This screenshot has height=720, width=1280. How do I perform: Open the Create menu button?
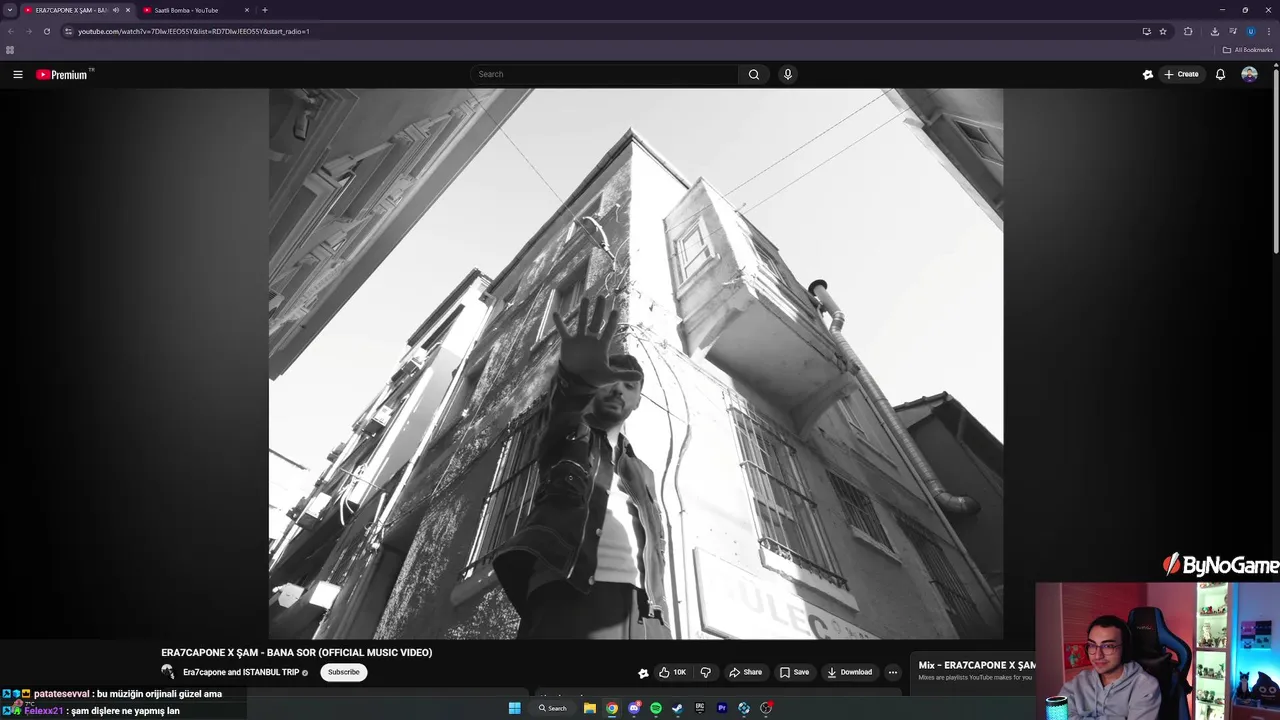coord(1181,74)
